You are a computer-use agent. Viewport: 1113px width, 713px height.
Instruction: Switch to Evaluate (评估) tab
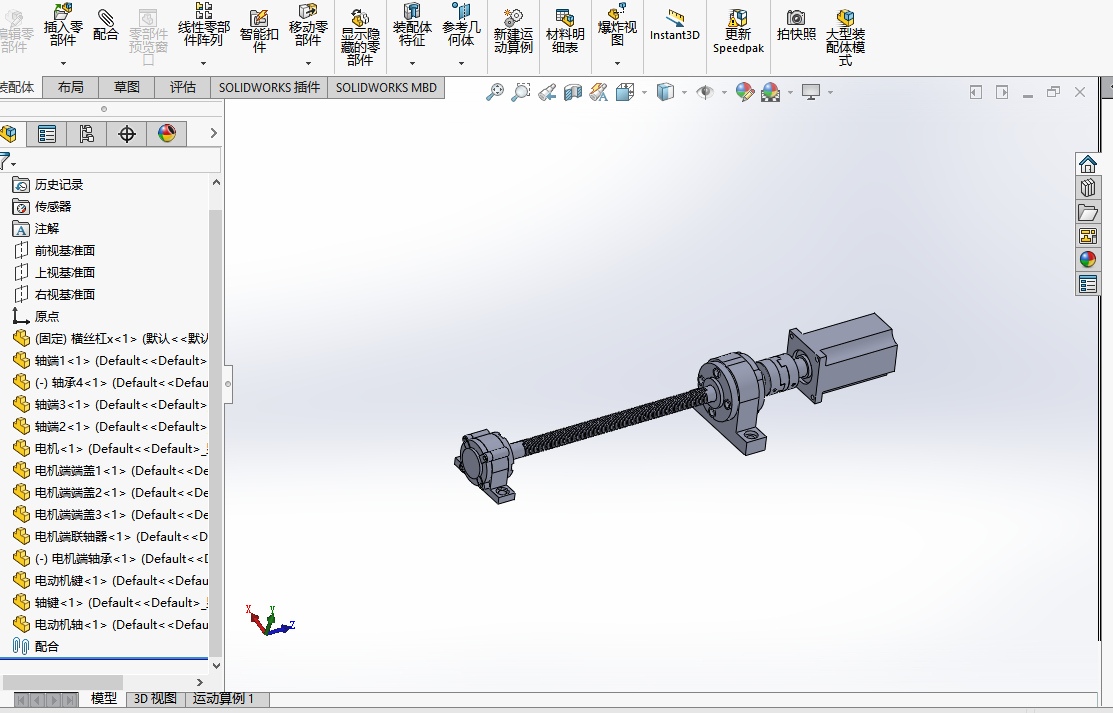(182, 87)
